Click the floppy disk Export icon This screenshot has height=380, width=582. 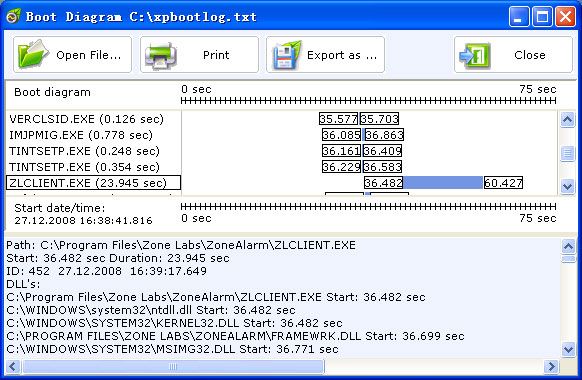click(x=287, y=55)
